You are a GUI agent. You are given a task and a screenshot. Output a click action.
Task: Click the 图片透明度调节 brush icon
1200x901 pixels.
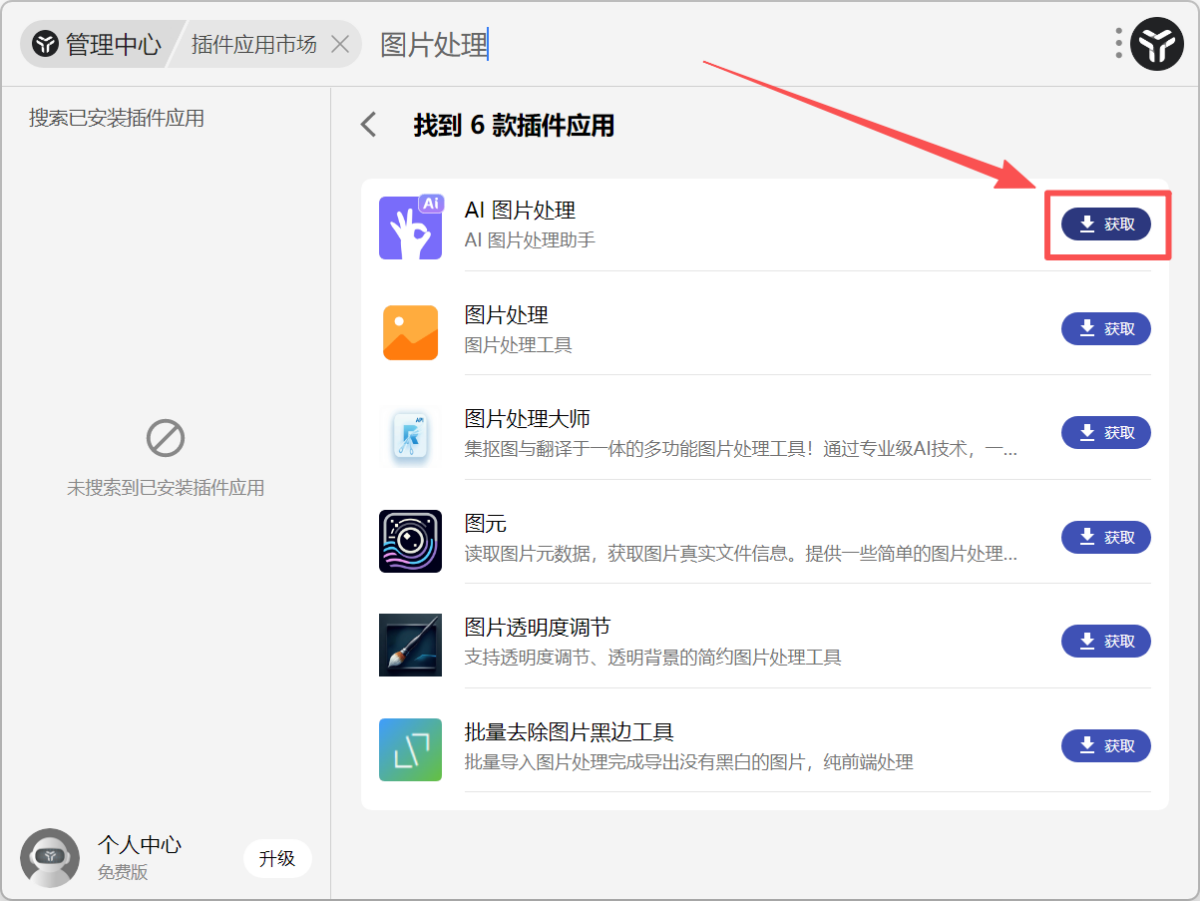click(410, 643)
